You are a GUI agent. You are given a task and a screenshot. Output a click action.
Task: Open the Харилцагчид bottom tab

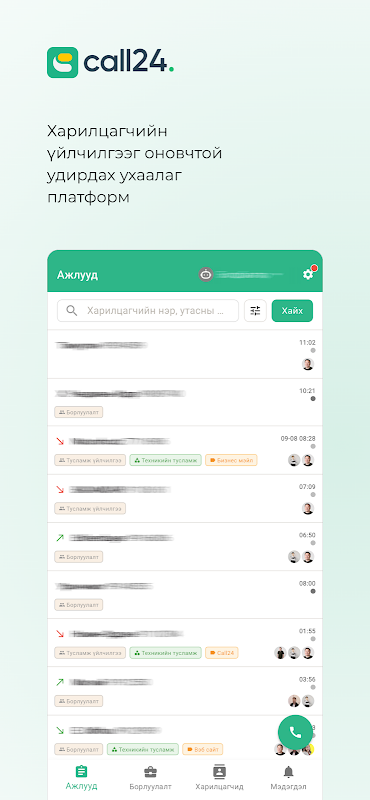tap(219, 778)
